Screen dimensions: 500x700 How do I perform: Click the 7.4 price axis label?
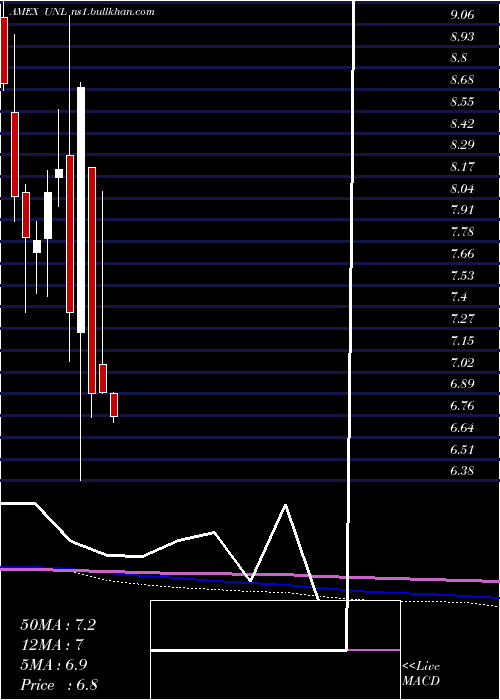click(x=459, y=297)
